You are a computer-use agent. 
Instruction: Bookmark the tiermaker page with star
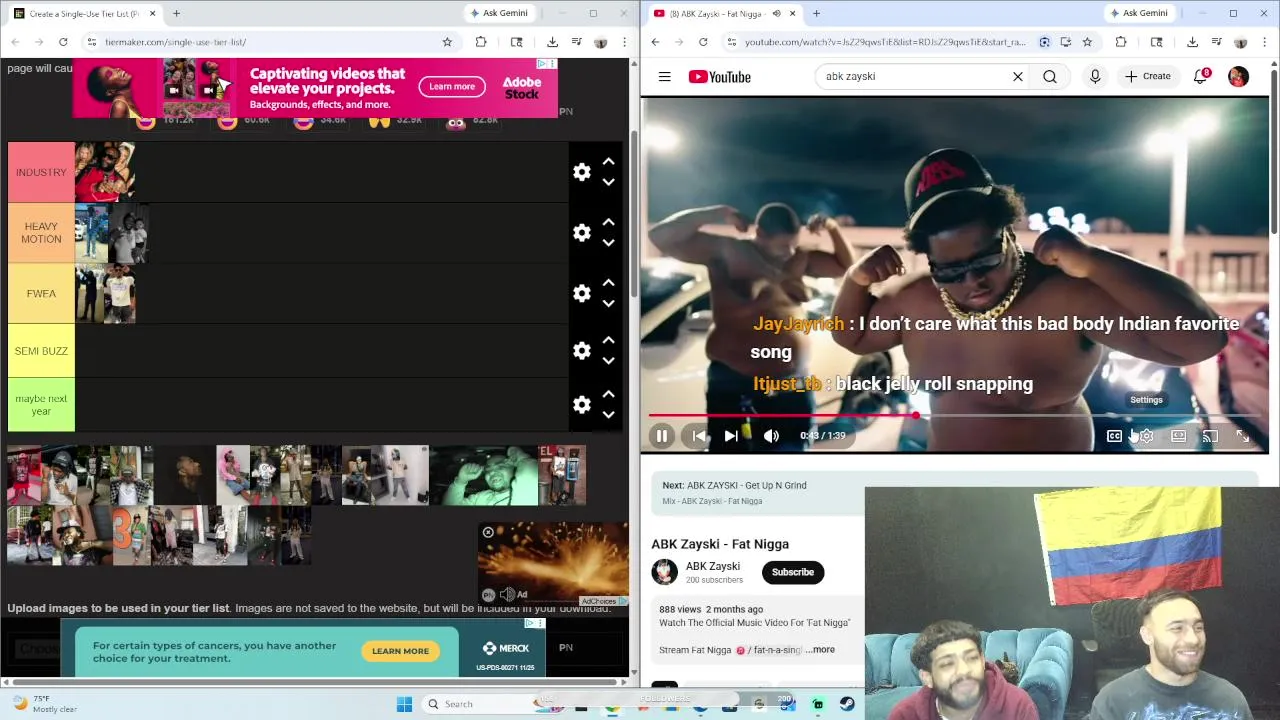[447, 42]
